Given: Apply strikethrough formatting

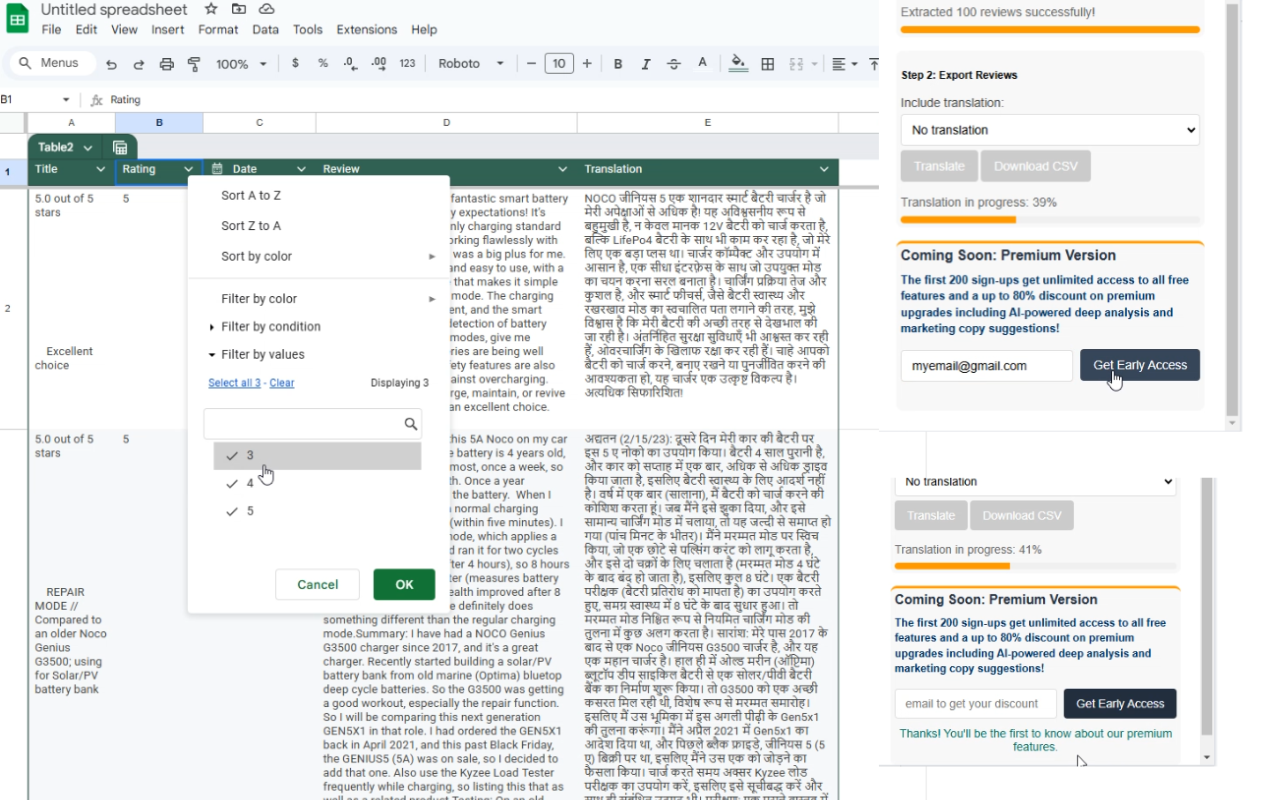Looking at the screenshot, I should point(674,64).
